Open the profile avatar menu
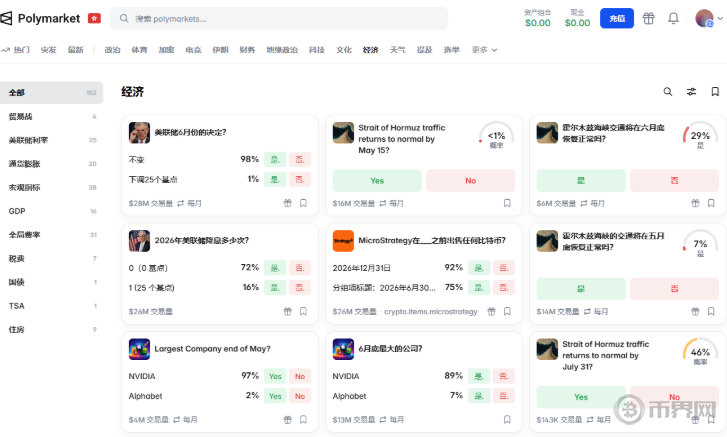The height and width of the screenshot is (437, 727). pyautogui.click(x=708, y=19)
